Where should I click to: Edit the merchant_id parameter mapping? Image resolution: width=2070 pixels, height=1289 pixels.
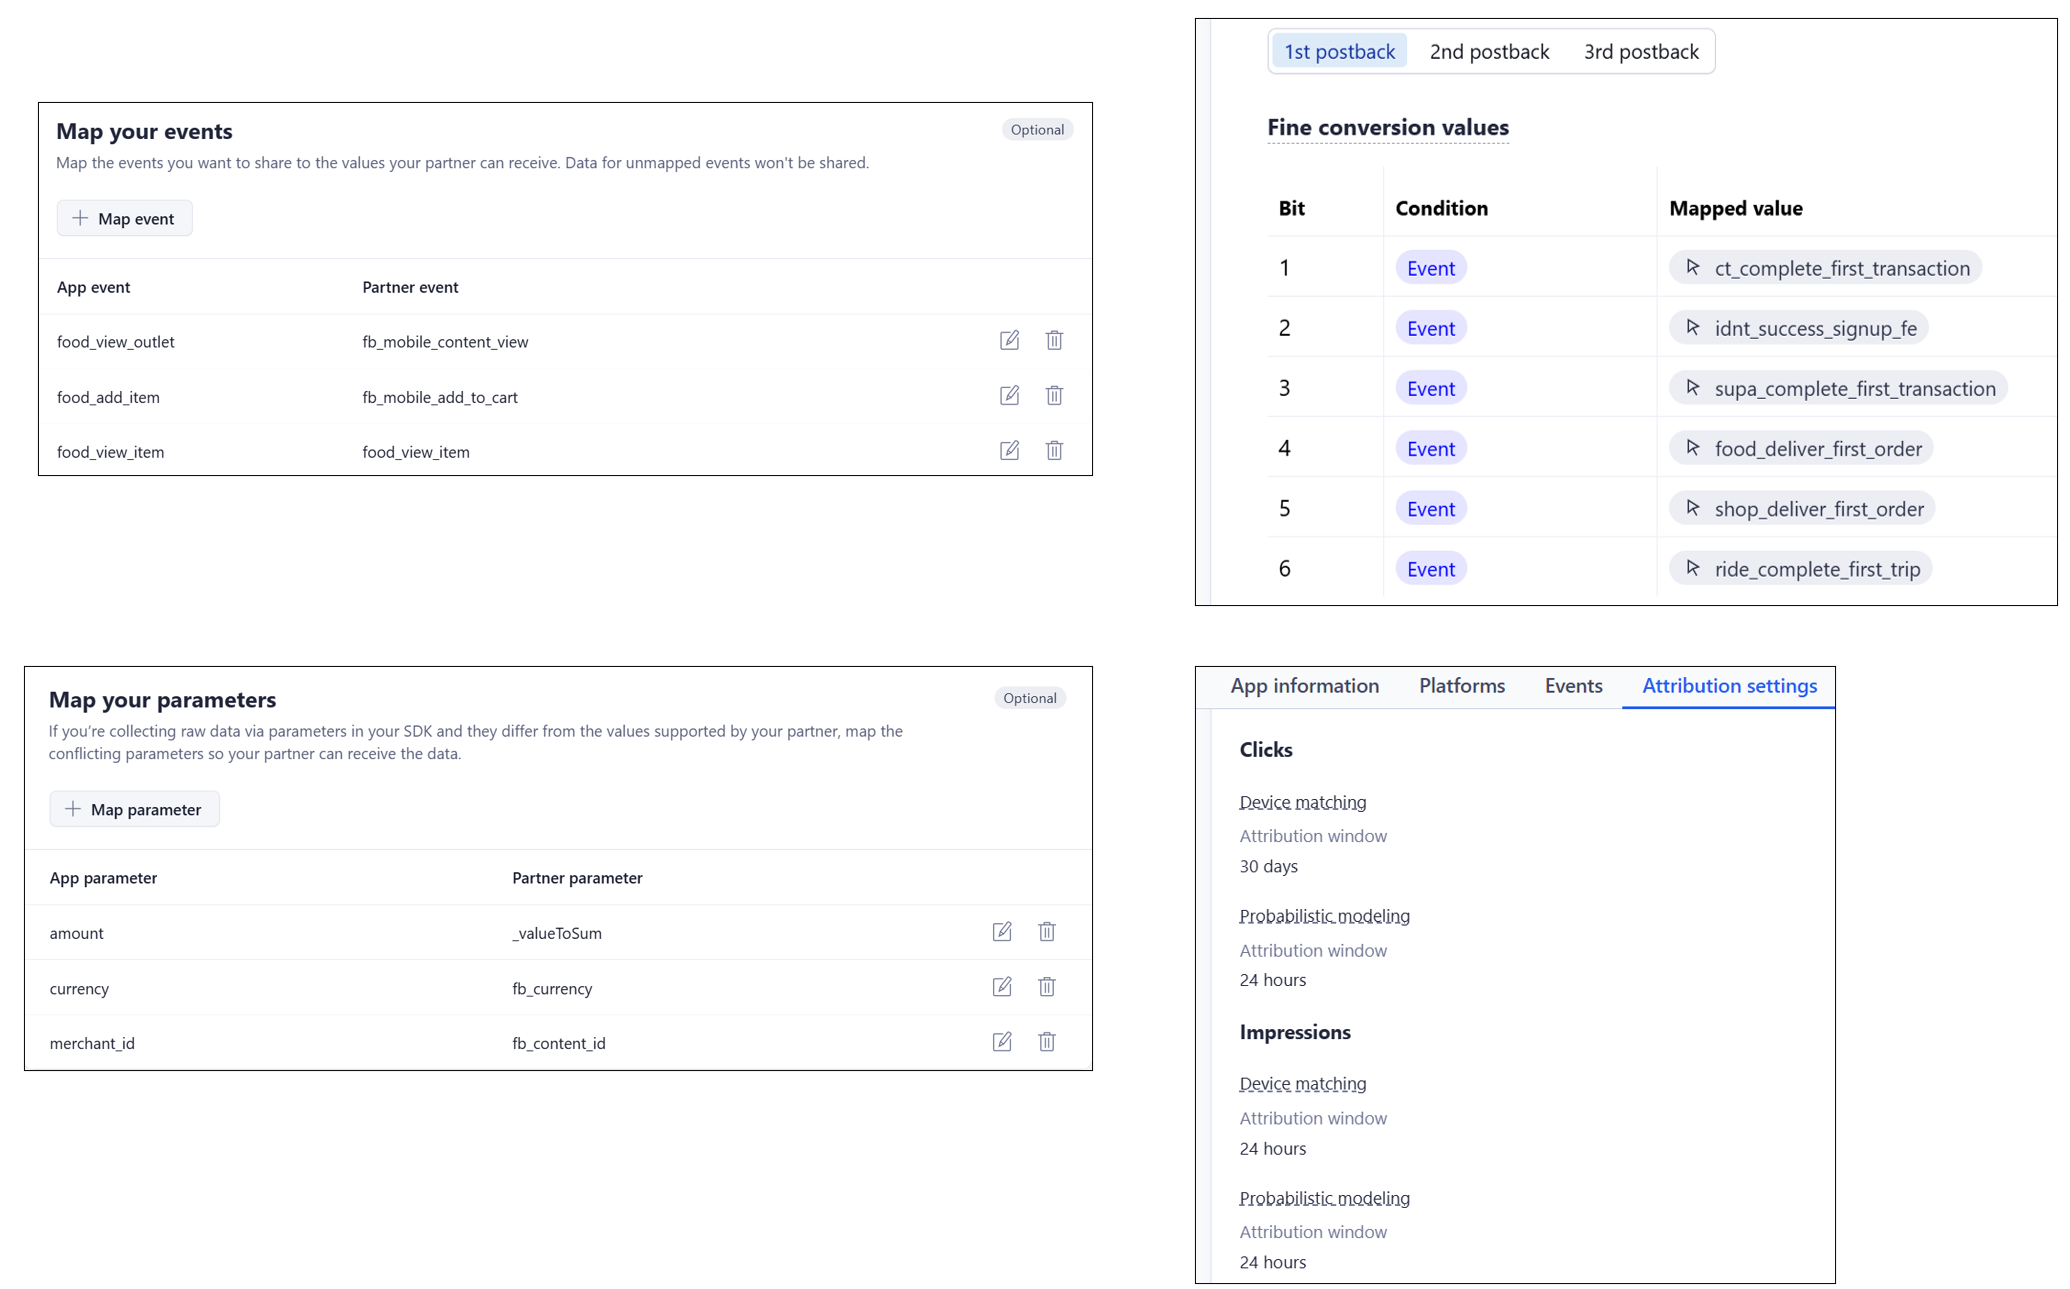click(x=1002, y=1042)
